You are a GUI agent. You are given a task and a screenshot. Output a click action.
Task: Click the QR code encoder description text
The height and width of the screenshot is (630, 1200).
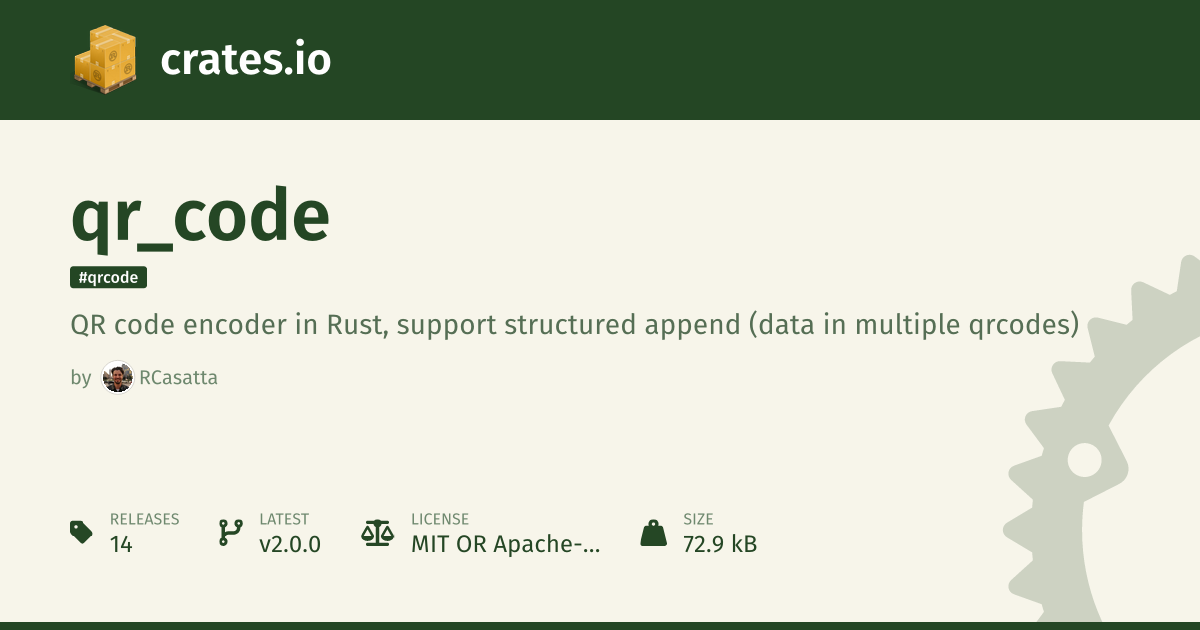[x=575, y=326]
